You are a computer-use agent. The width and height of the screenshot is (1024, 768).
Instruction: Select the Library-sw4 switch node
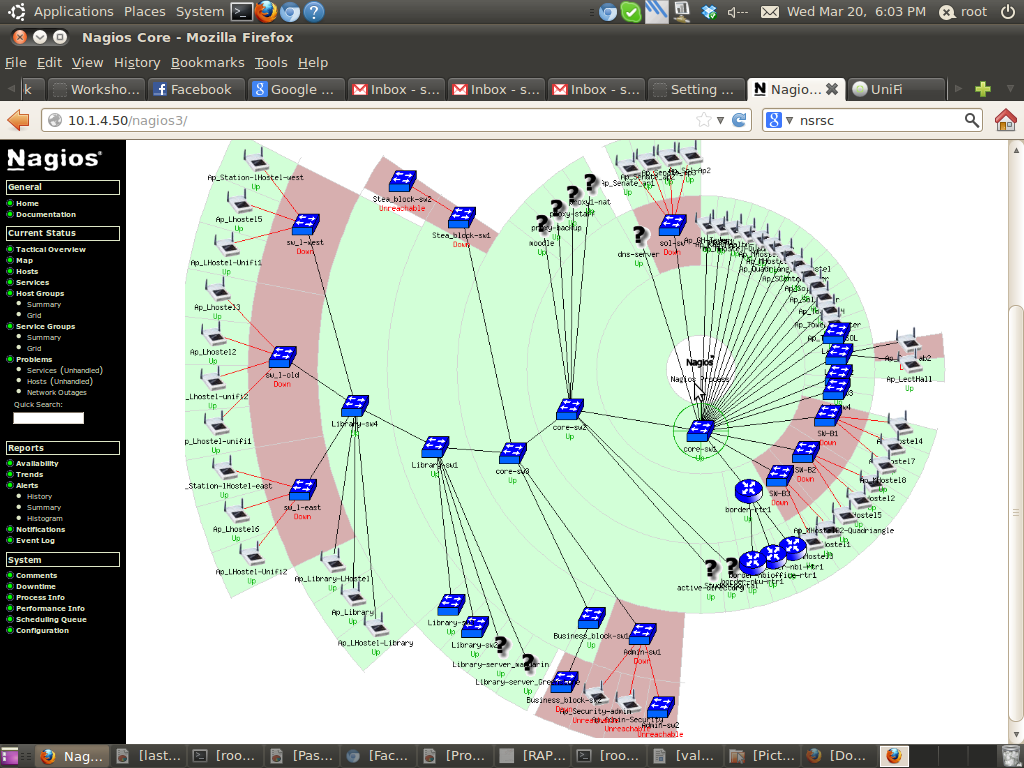(354, 406)
